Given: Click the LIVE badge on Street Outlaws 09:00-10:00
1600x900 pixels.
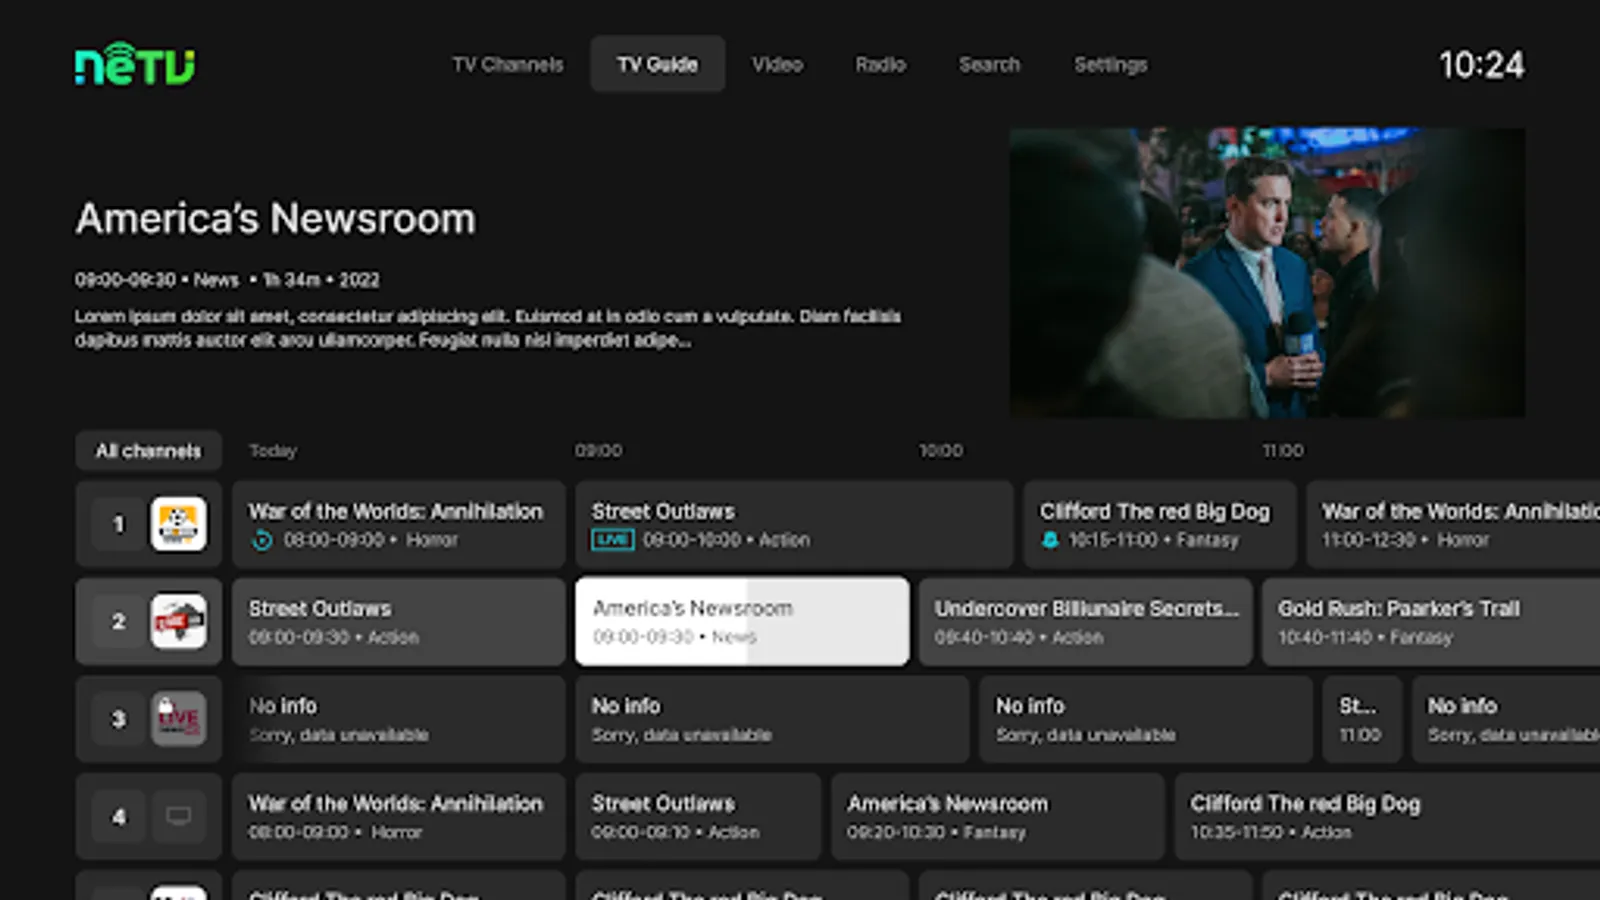Looking at the screenshot, I should (612, 540).
